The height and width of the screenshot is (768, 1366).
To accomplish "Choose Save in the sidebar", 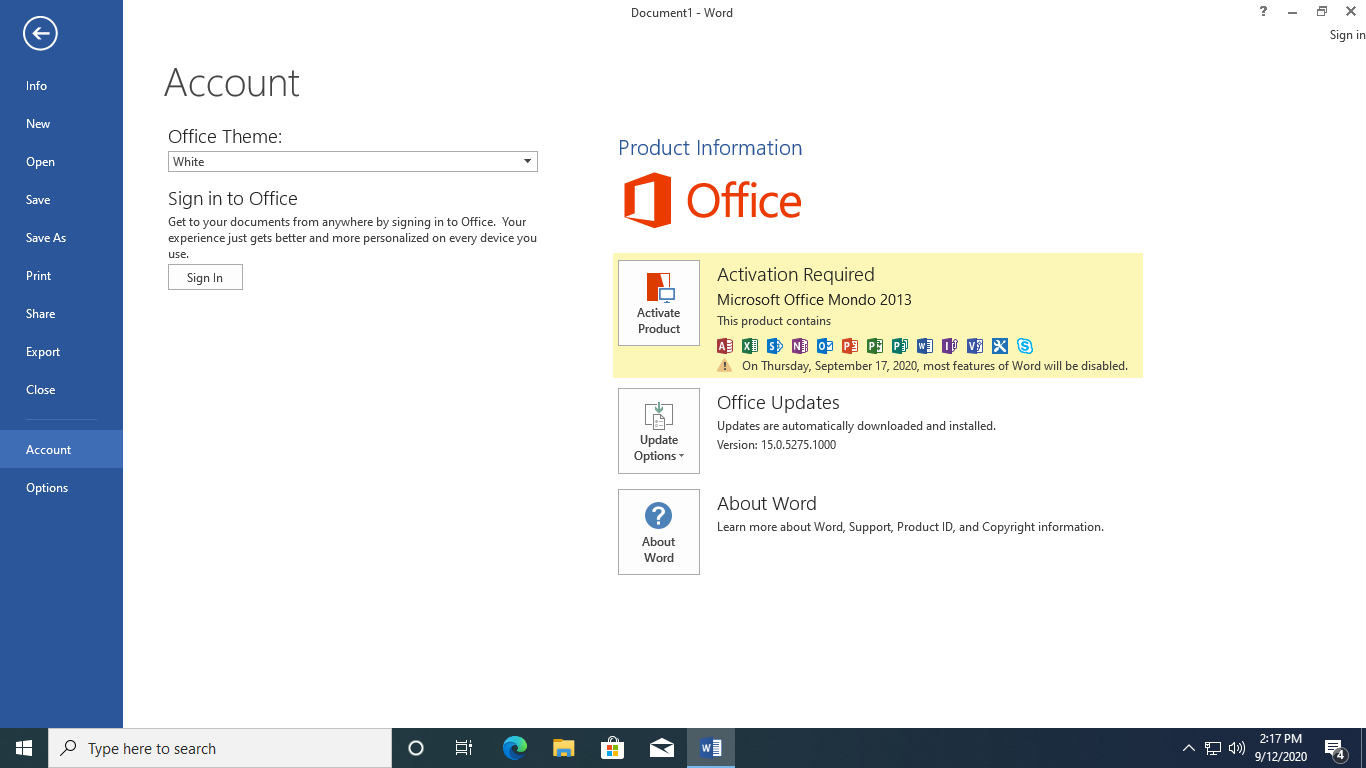I will tap(61, 200).
